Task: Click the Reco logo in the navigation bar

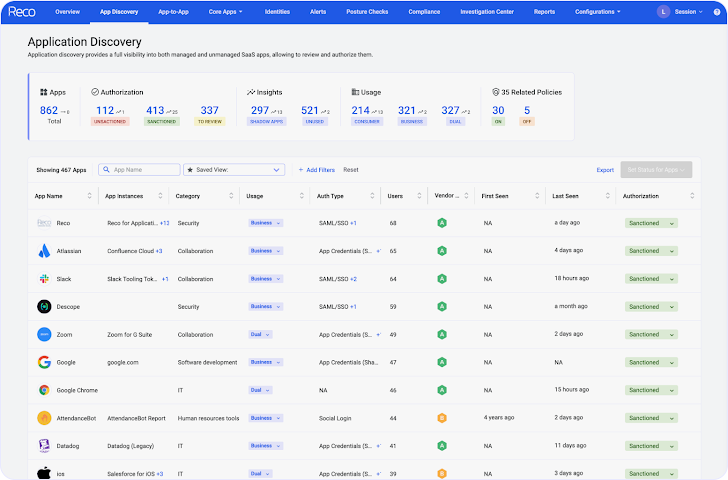Action: [21, 11]
